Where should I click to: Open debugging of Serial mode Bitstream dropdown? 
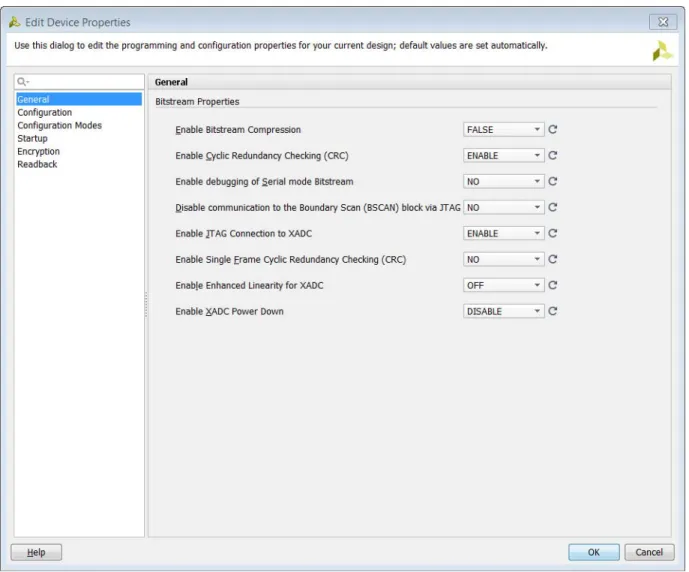504,181
